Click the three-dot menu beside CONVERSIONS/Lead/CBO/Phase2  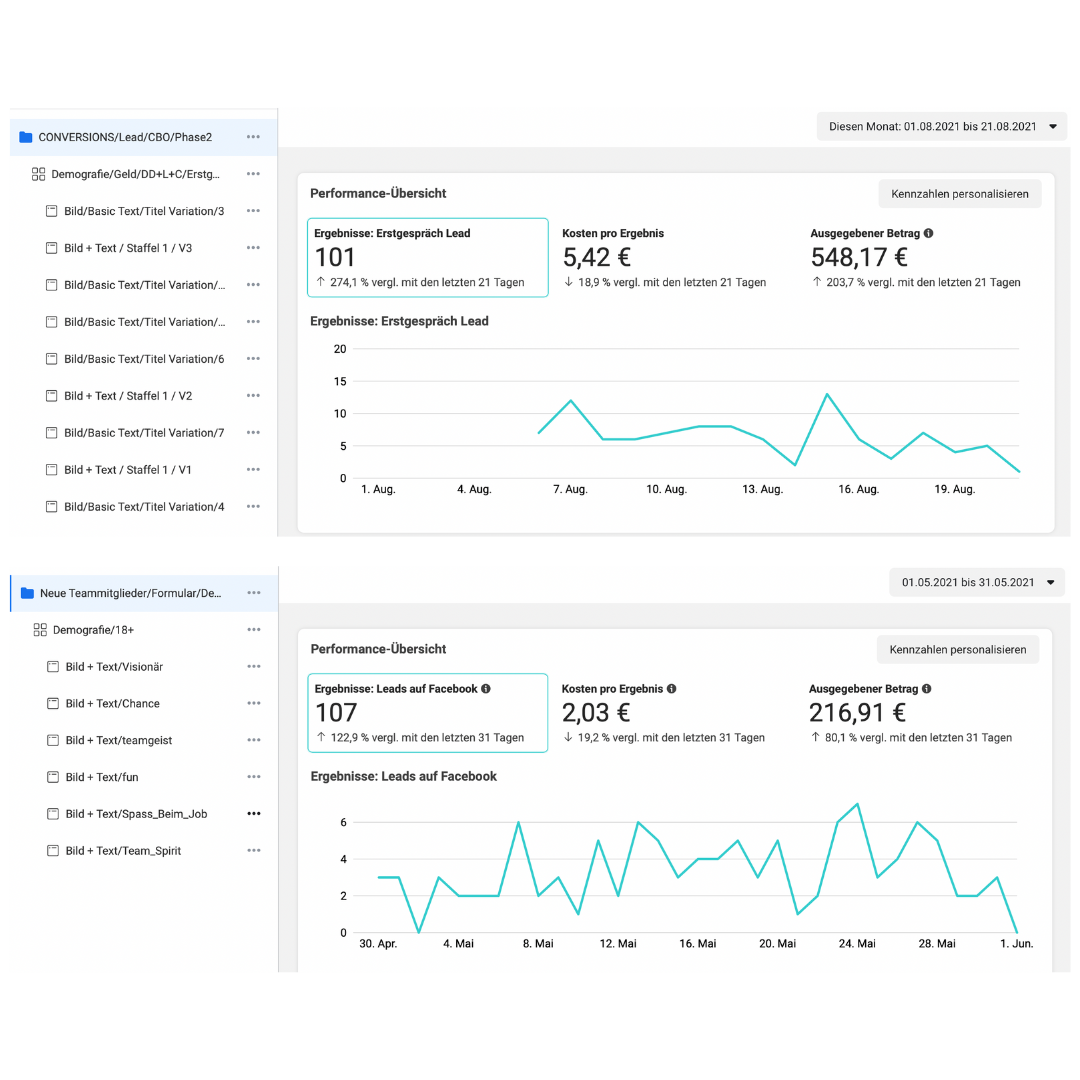click(253, 137)
